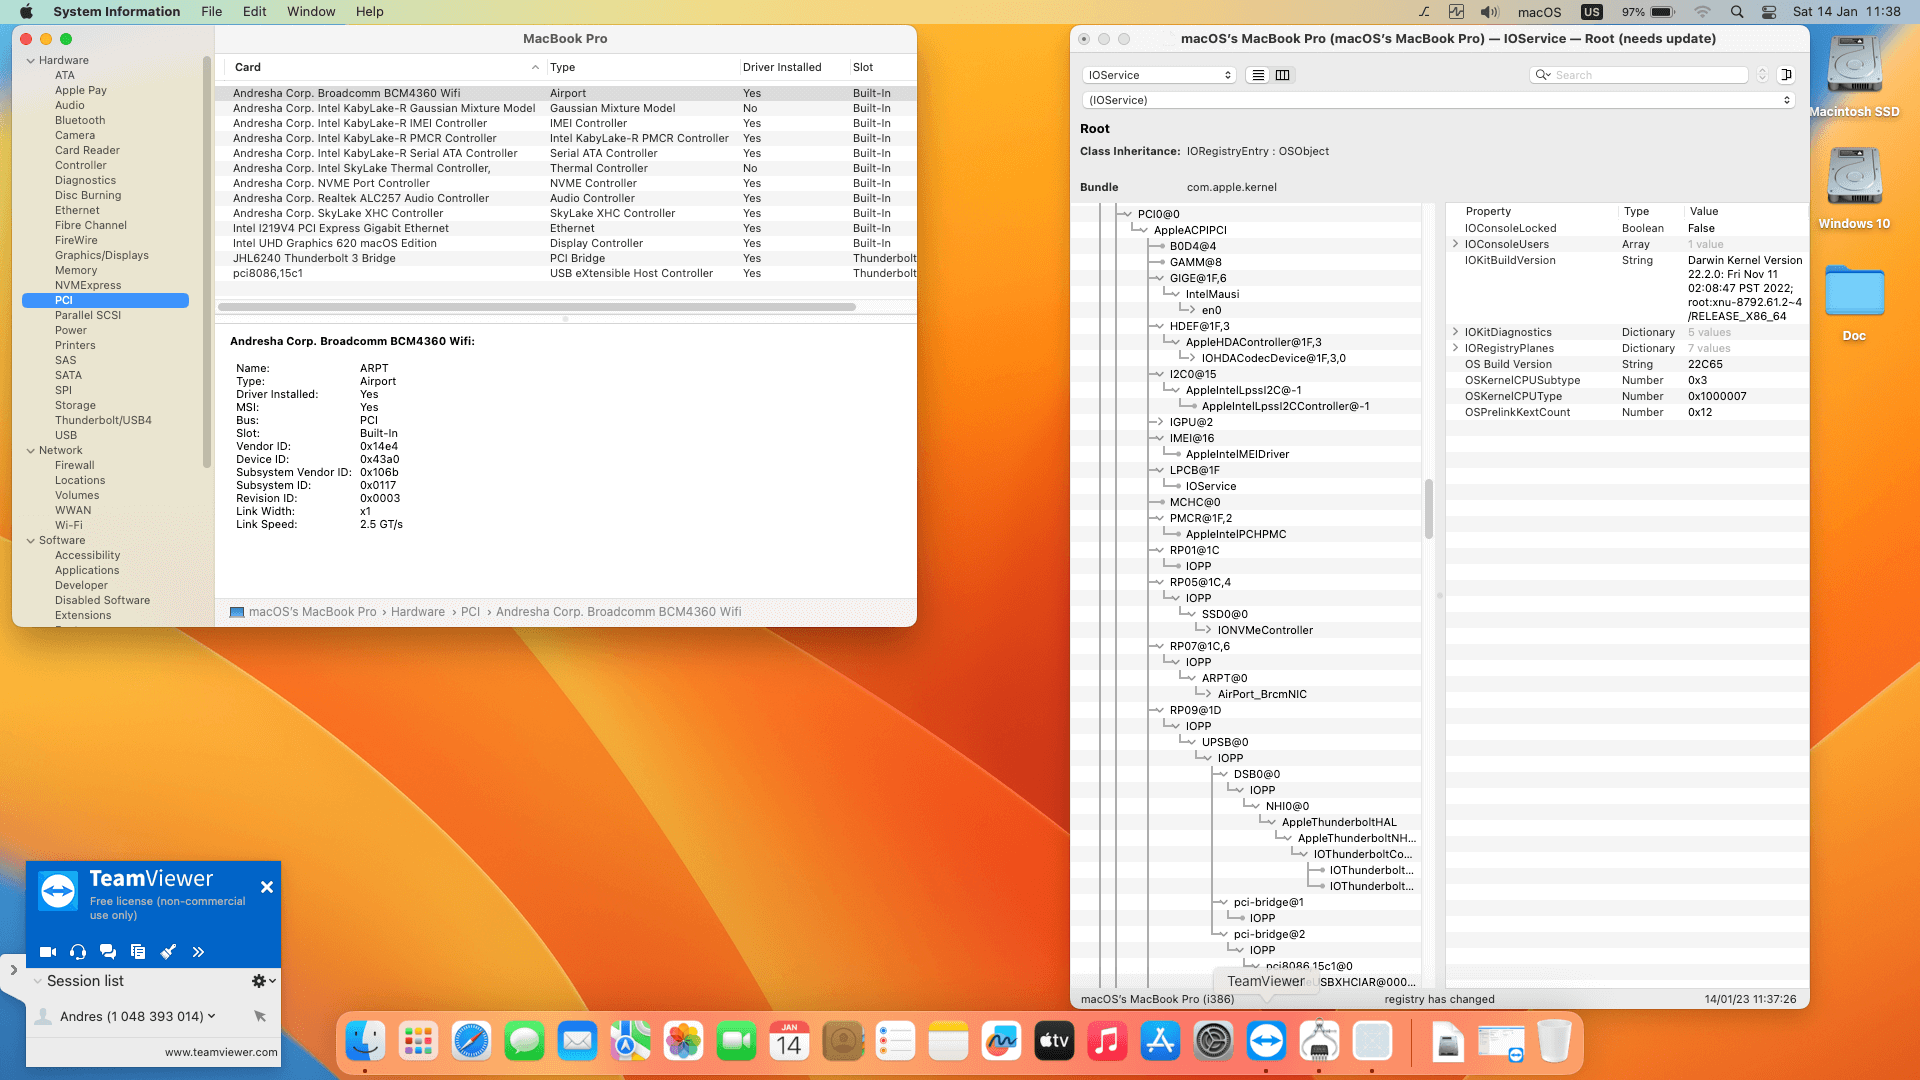The height and width of the screenshot is (1080, 1920).
Task: Open the TeamViewer file box icon
Action: pos(138,952)
